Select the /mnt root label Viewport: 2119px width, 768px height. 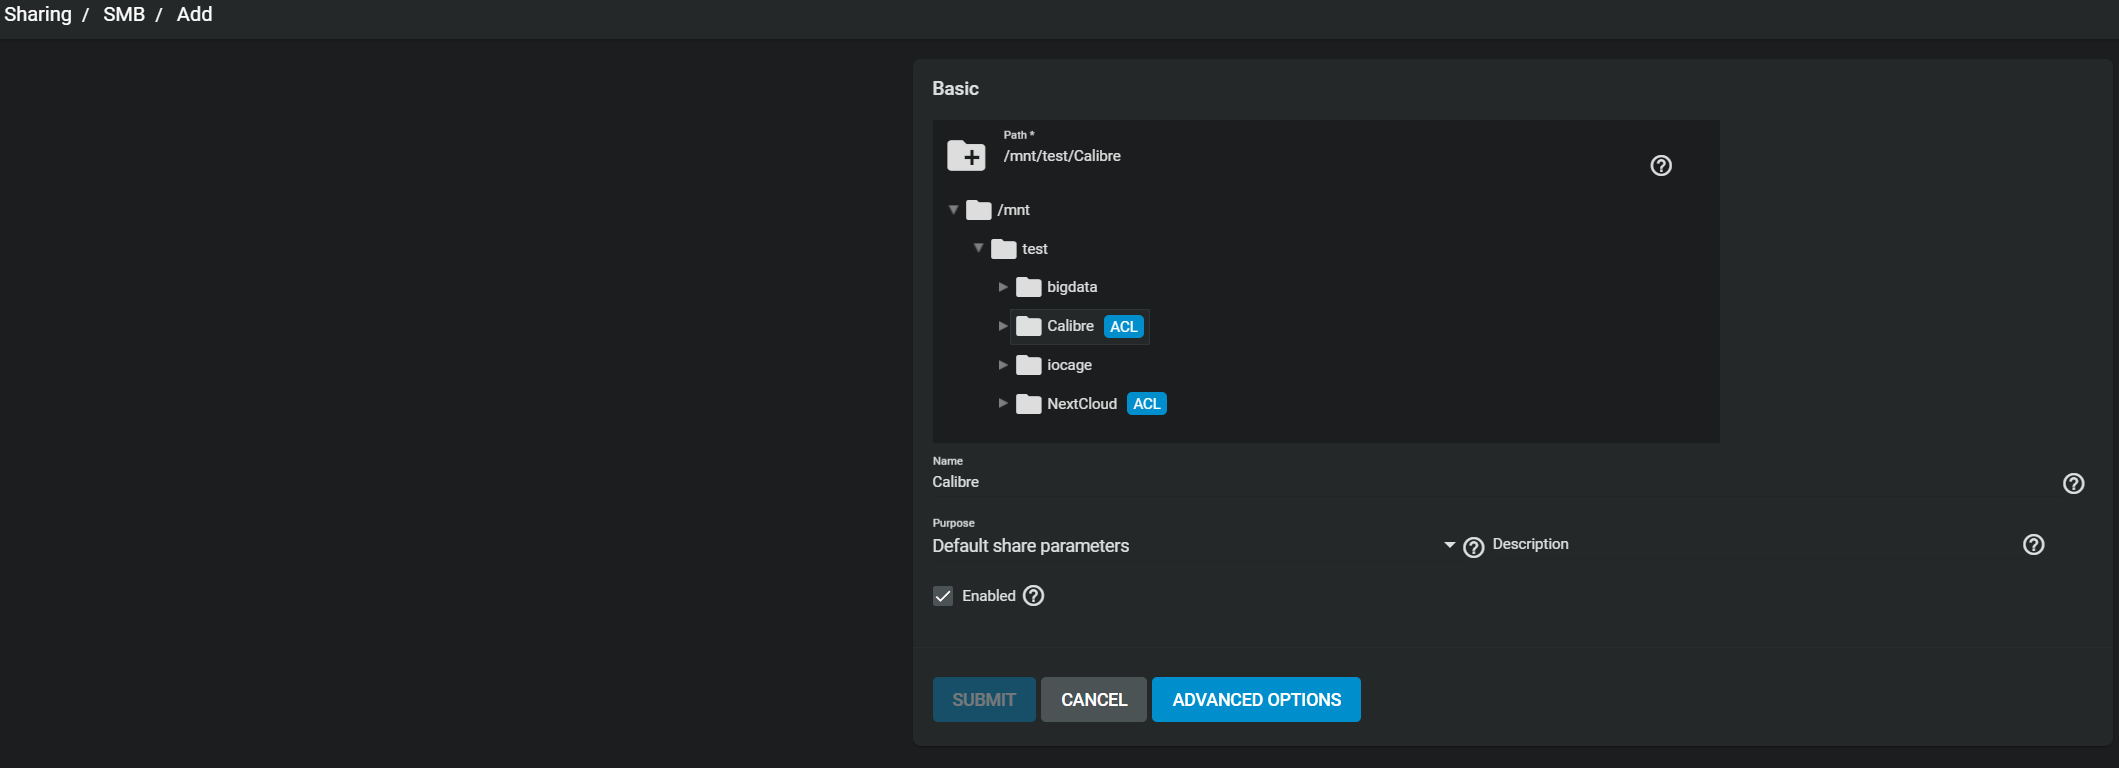(1013, 210)
